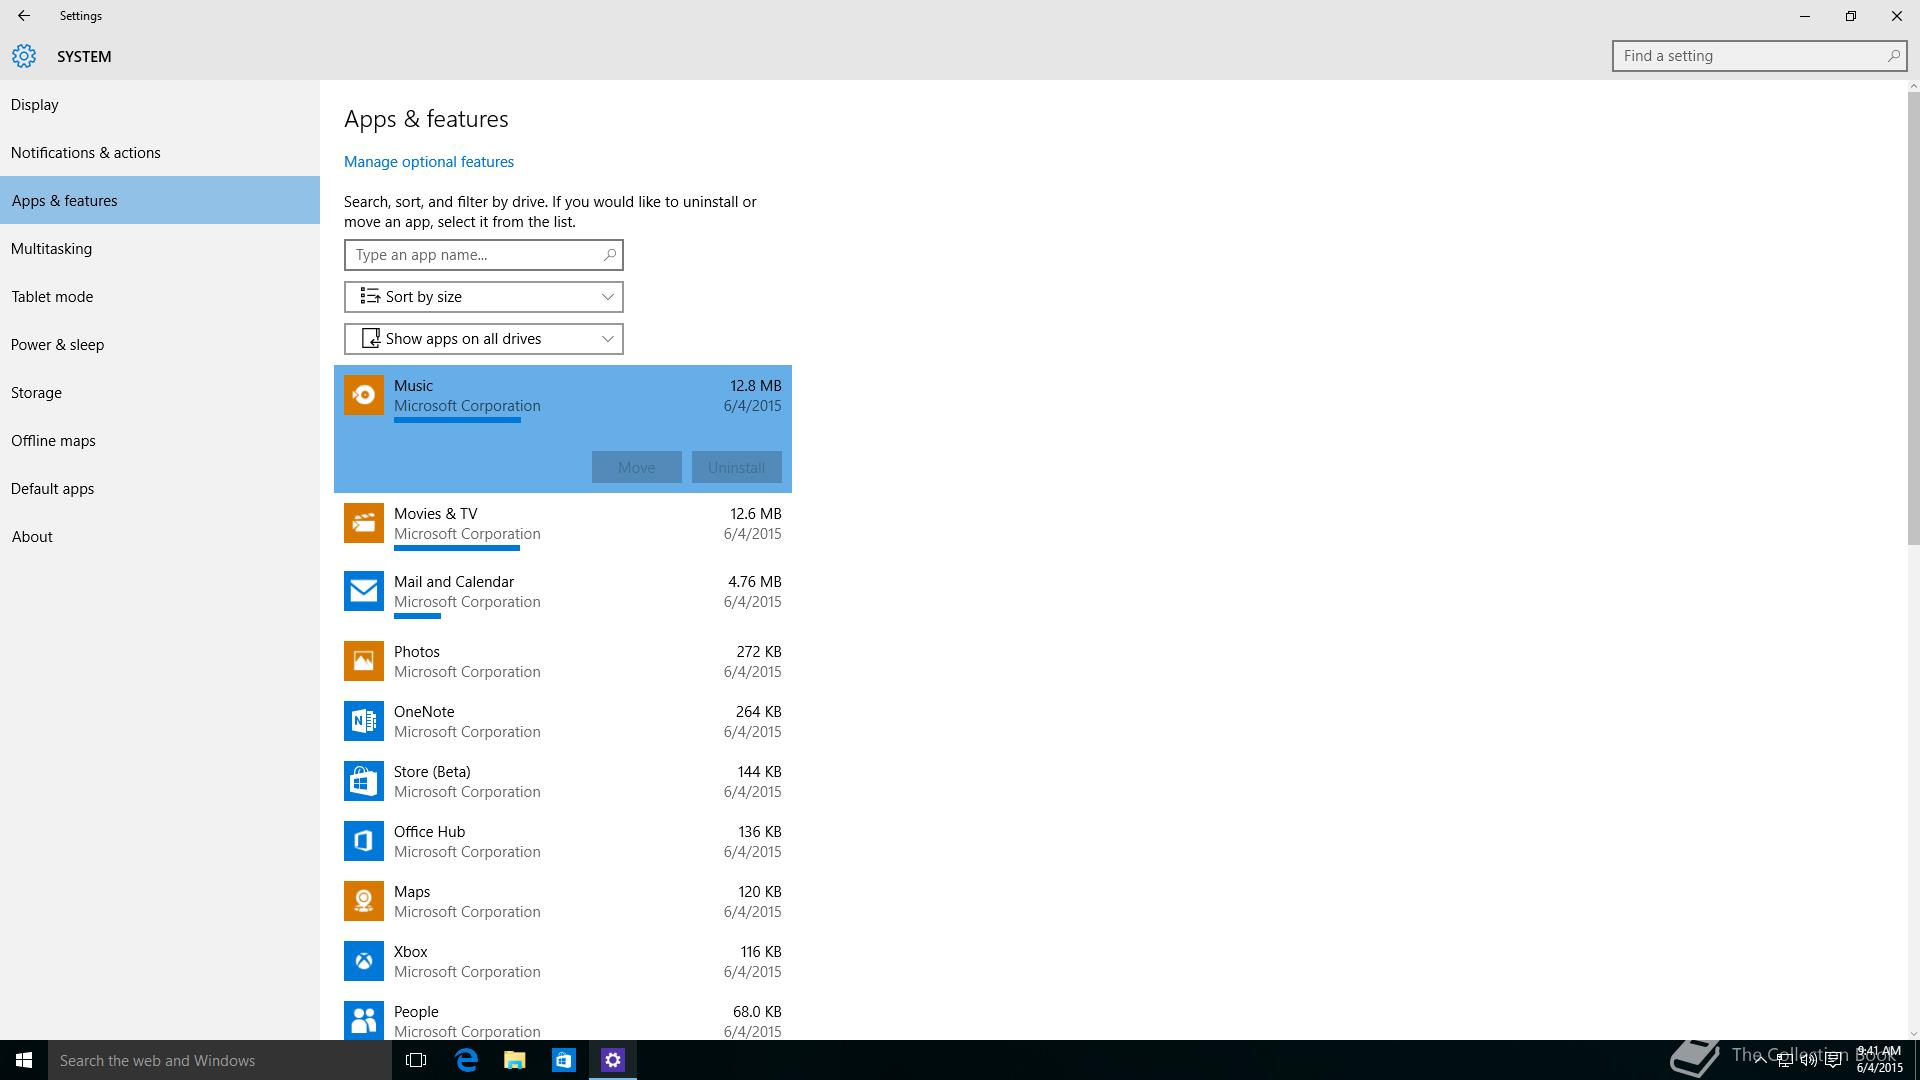
Task: Select the People app name
Action: pos(416,1012)
